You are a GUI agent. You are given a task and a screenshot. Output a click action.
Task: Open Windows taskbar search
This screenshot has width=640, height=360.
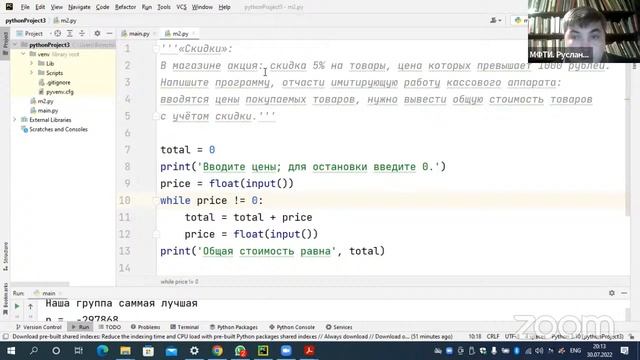click(34, 351)
